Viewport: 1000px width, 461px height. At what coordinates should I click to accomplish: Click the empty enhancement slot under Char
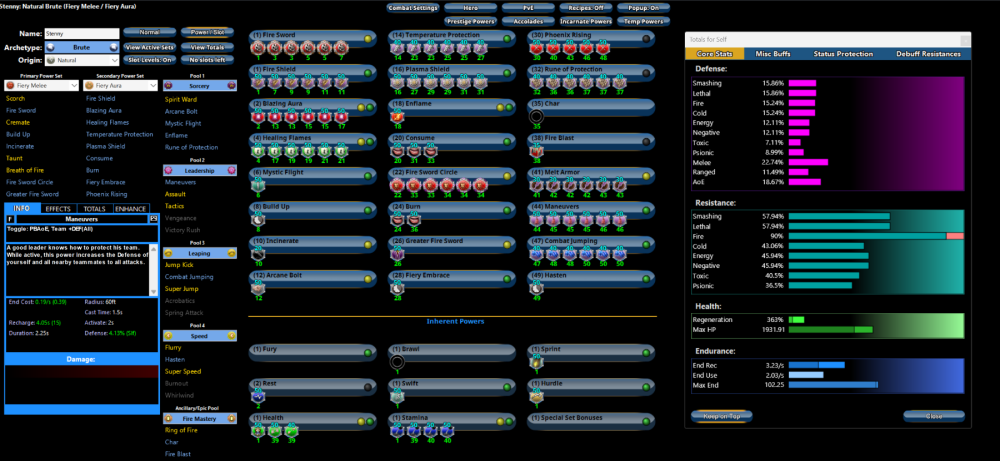[538, 115]
